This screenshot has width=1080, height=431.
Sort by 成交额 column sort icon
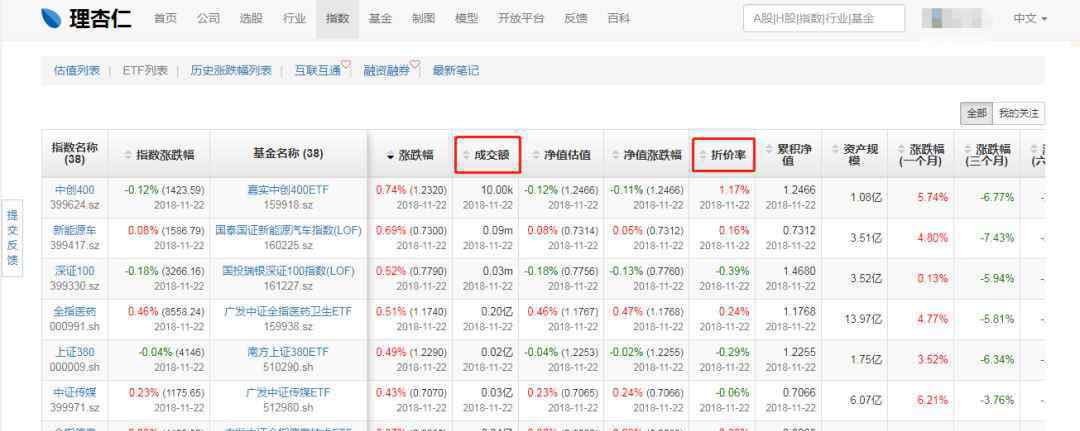pos(466,156)
